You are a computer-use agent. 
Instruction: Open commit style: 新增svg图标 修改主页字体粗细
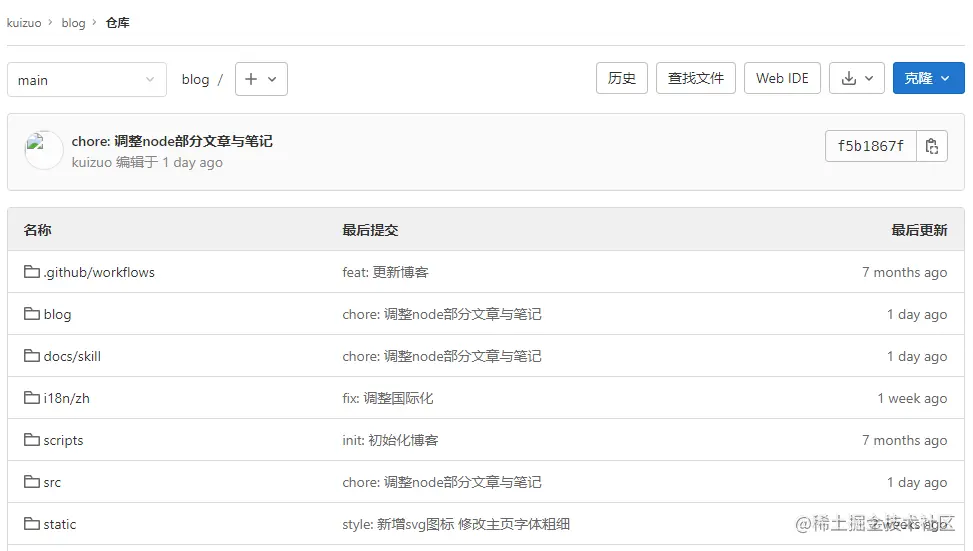pyautogui.click(x=456, y=524)
